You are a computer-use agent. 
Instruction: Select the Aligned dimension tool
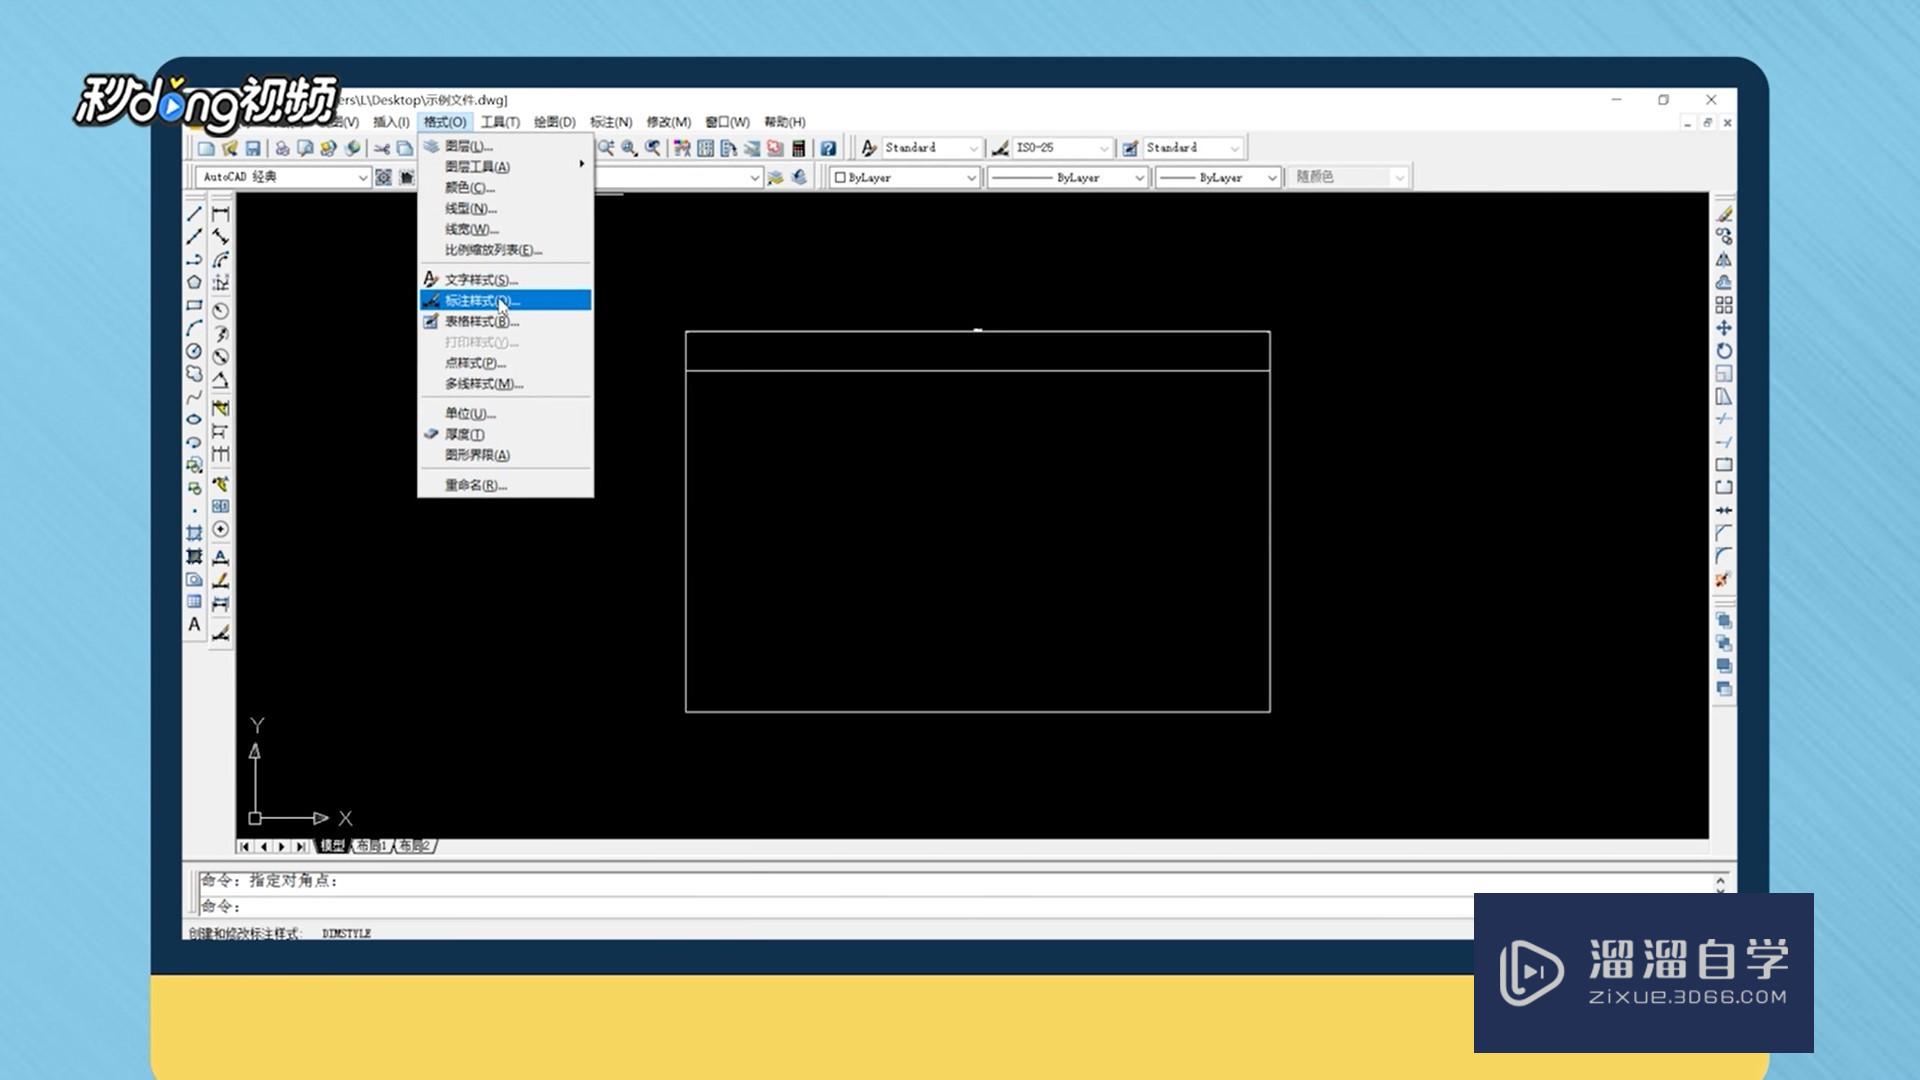click(221, 237)
